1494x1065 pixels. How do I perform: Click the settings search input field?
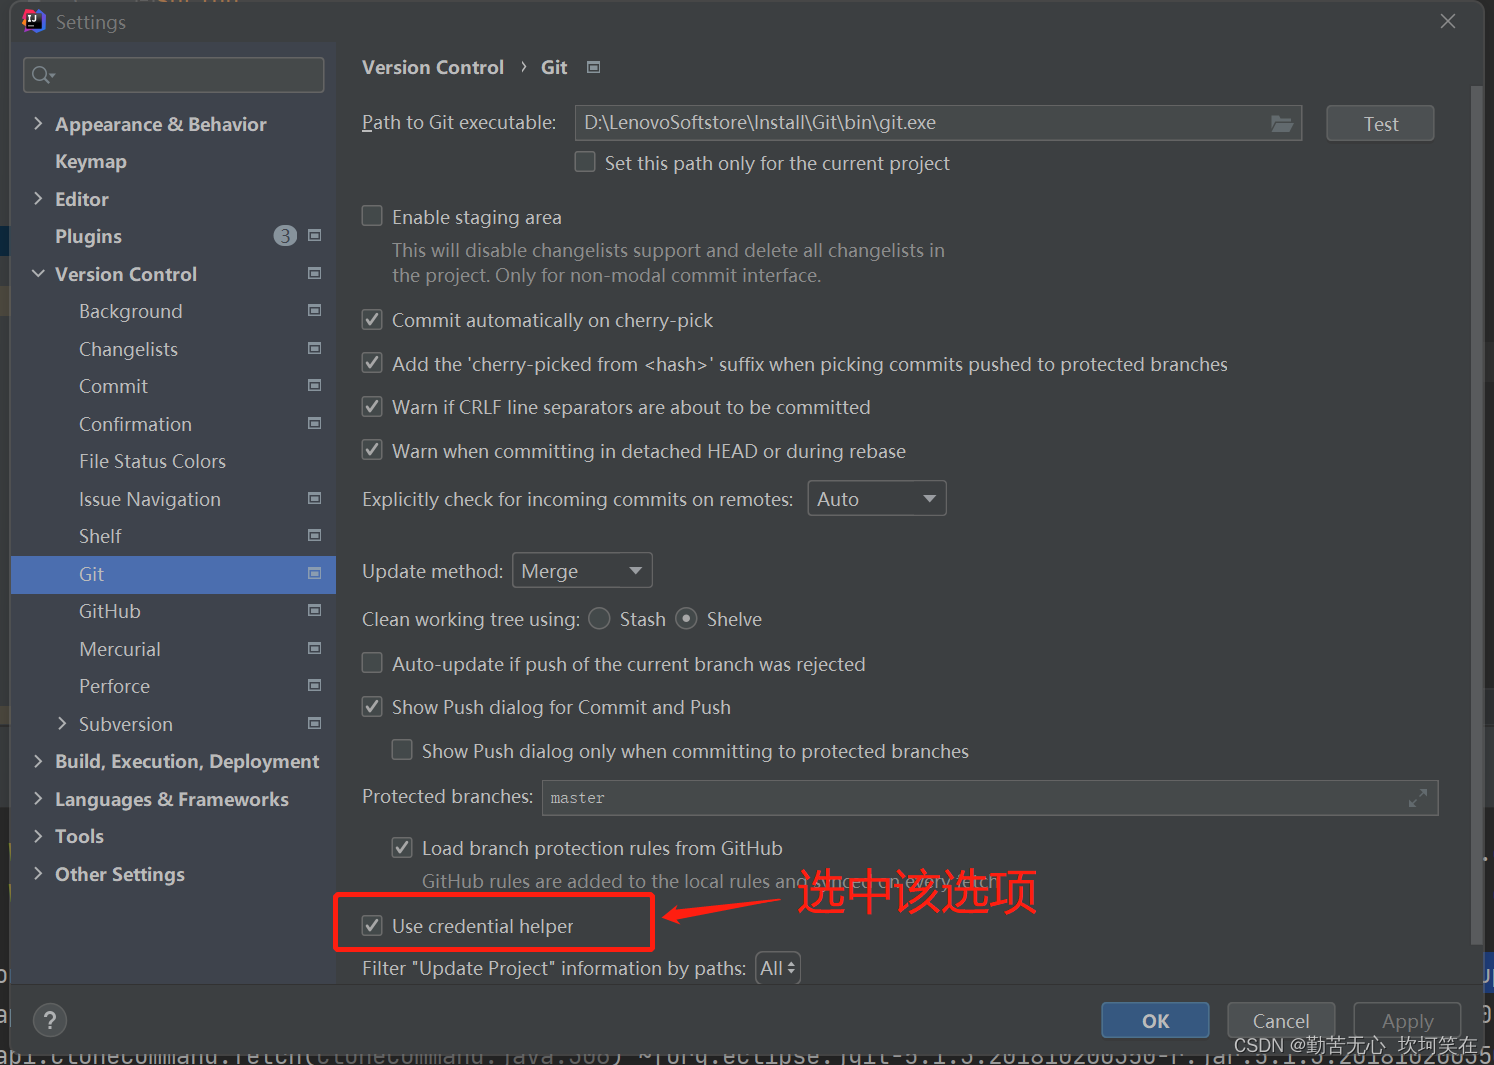pyautogui.click(x=174, y=75)
